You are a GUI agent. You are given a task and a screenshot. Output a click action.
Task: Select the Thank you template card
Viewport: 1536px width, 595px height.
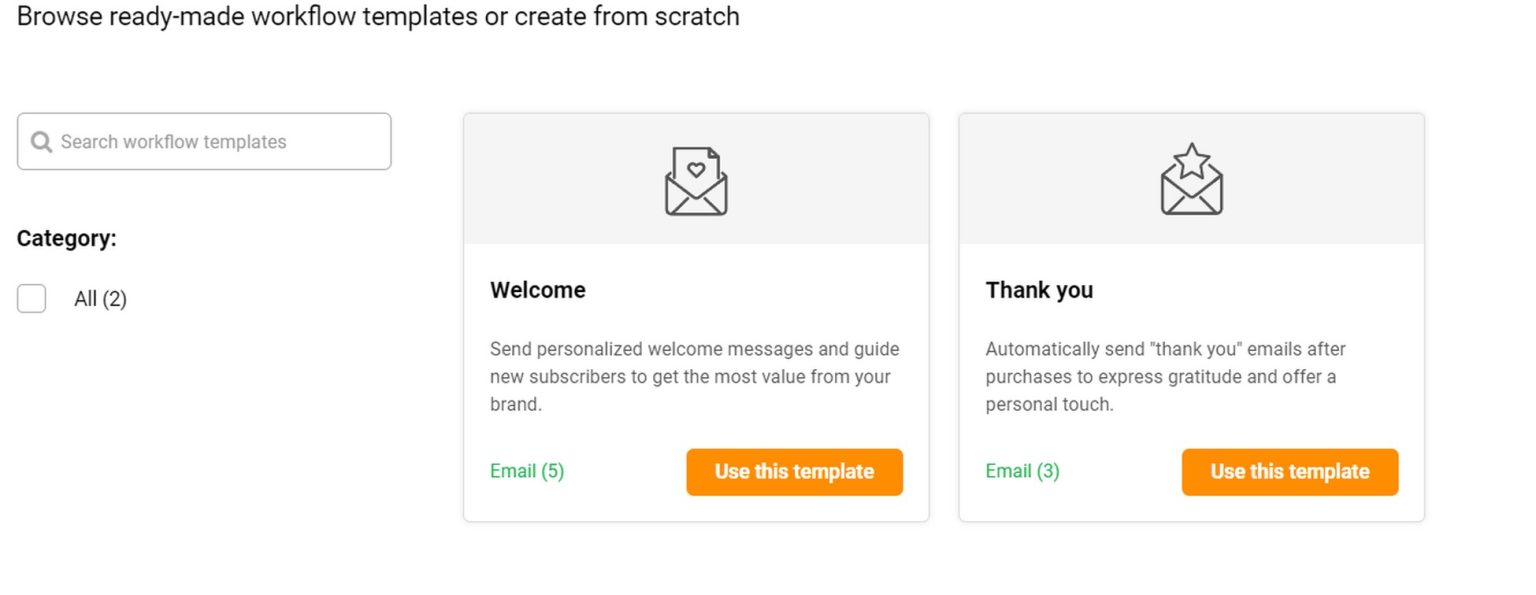[1190, 315]
